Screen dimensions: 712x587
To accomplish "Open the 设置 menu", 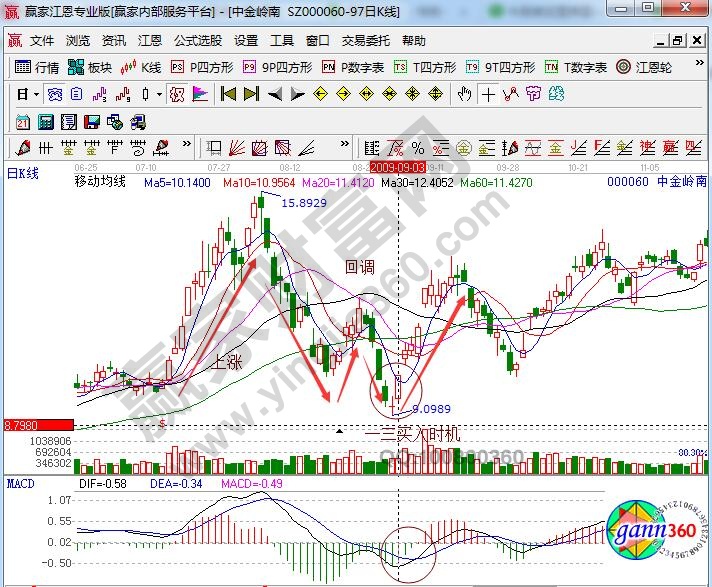I will [246, 41].
